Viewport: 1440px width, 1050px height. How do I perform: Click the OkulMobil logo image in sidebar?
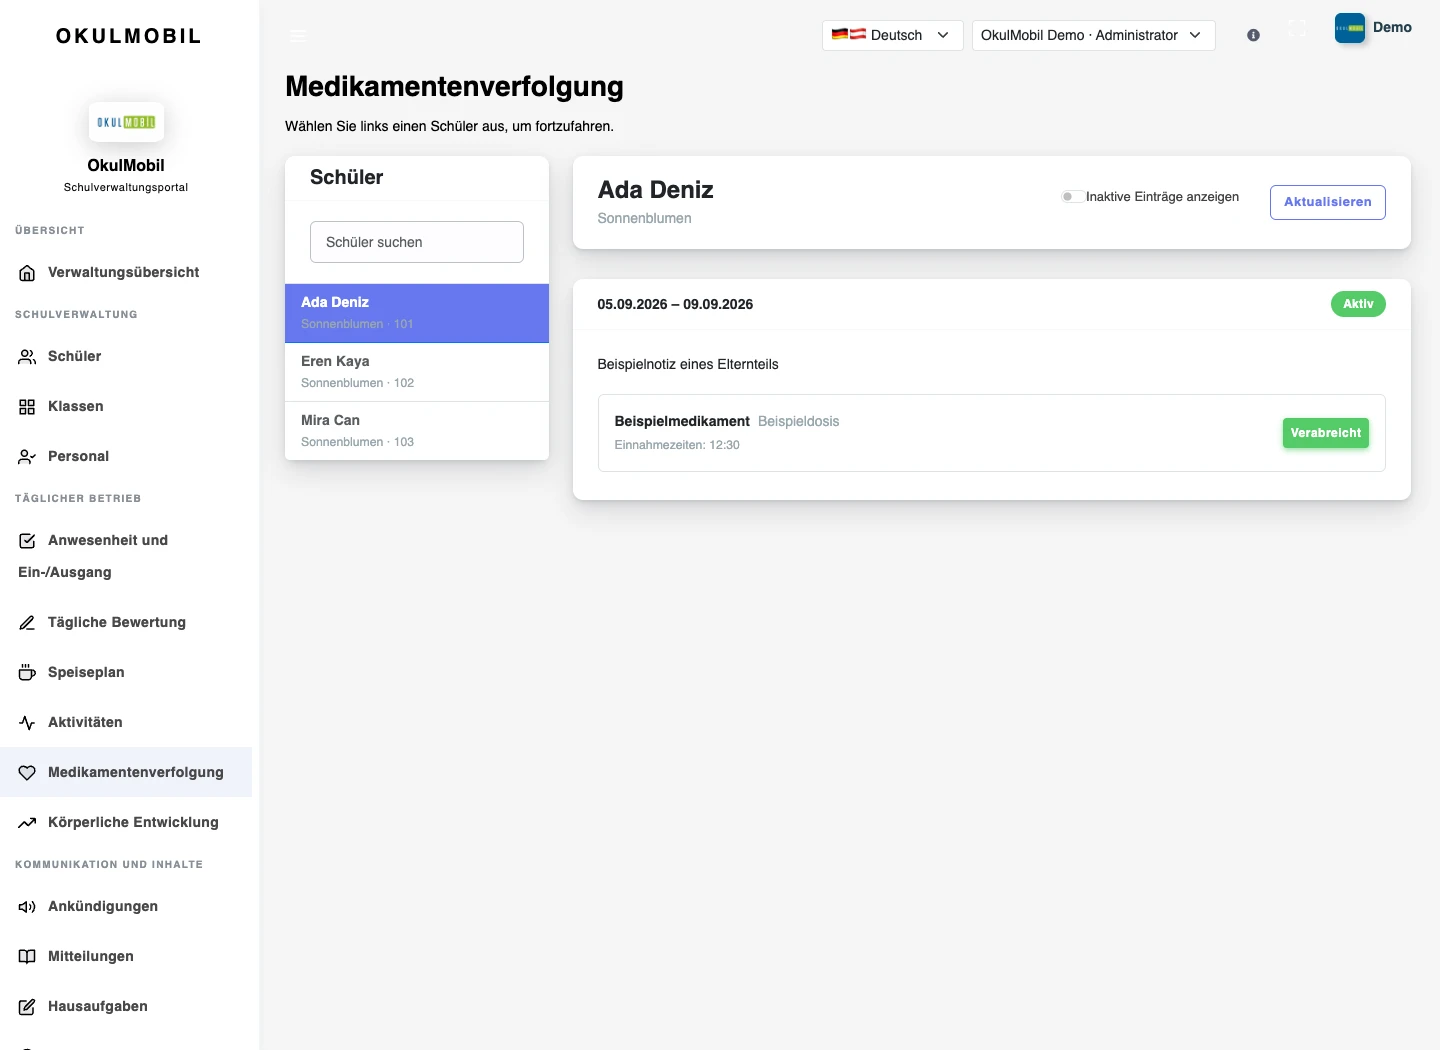[x=126, y=122]
